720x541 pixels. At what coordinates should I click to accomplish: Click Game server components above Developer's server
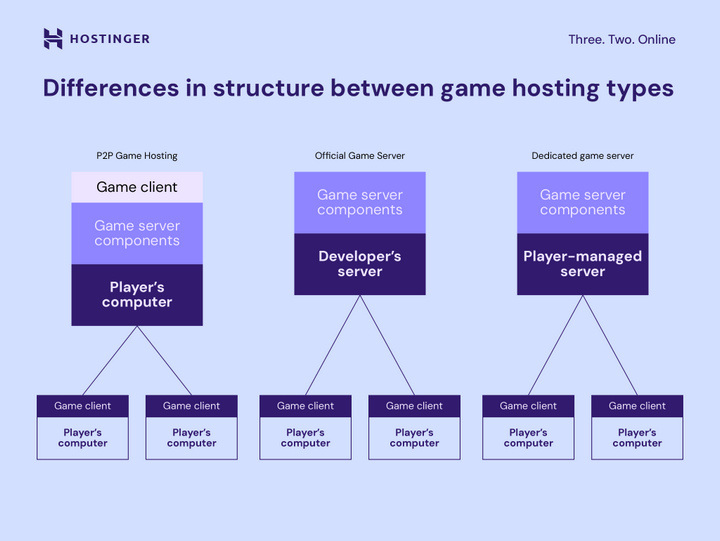(360, 202)
